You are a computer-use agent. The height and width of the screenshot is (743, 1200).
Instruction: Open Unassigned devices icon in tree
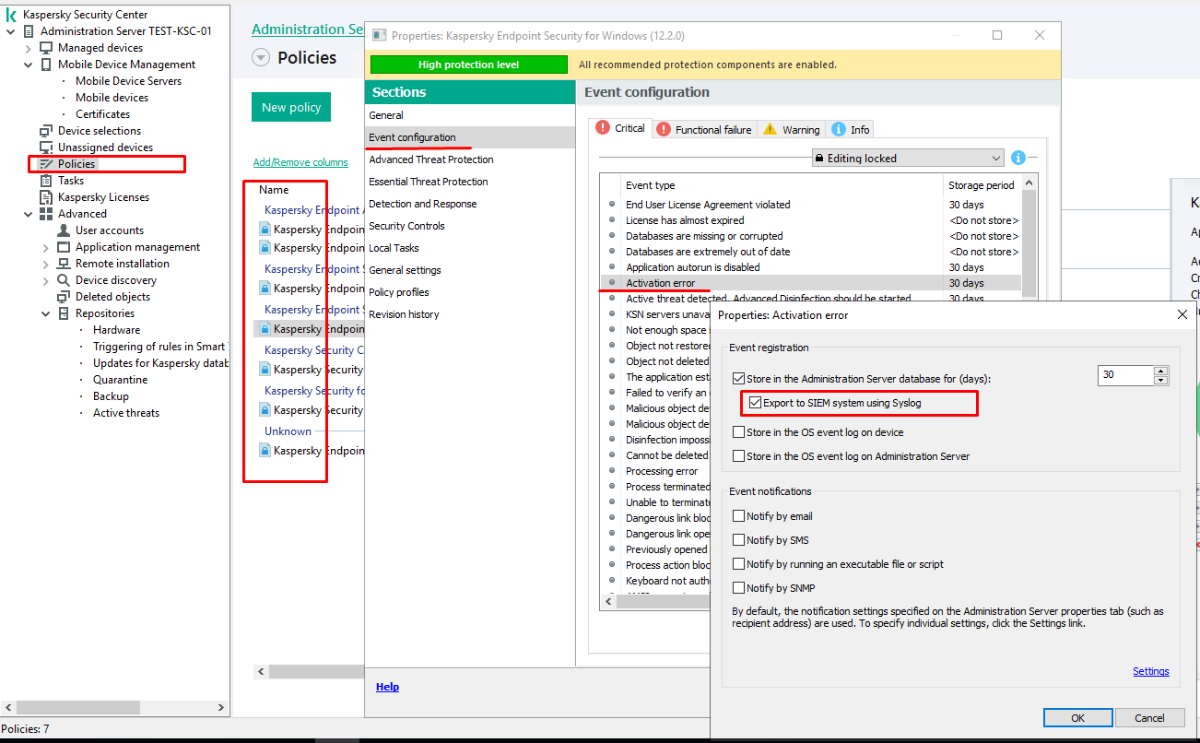click(x=46, y=147)
